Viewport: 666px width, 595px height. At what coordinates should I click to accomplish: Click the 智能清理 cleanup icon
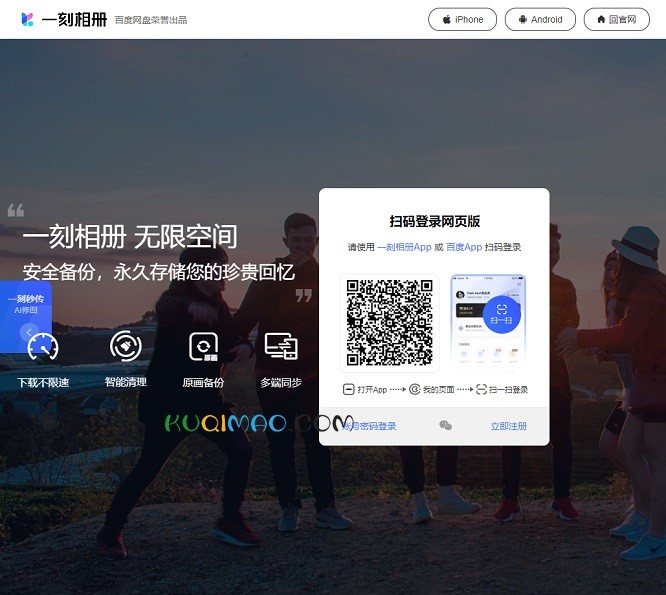(126, 346)
